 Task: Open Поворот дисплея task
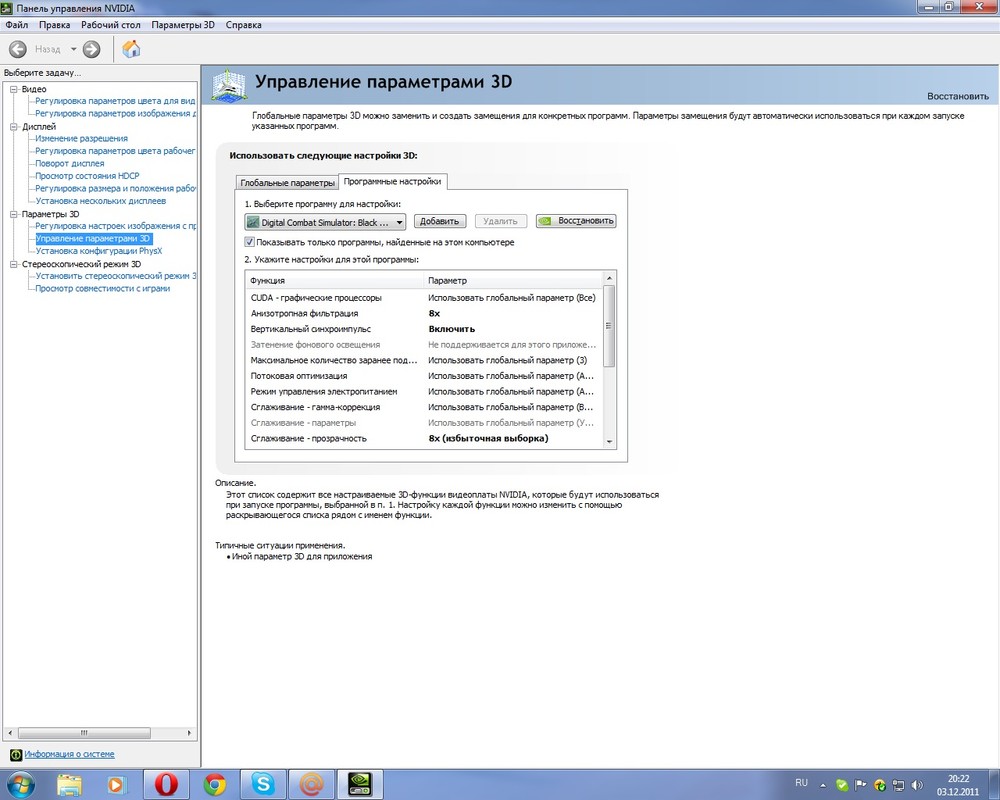tap(70, 163)
